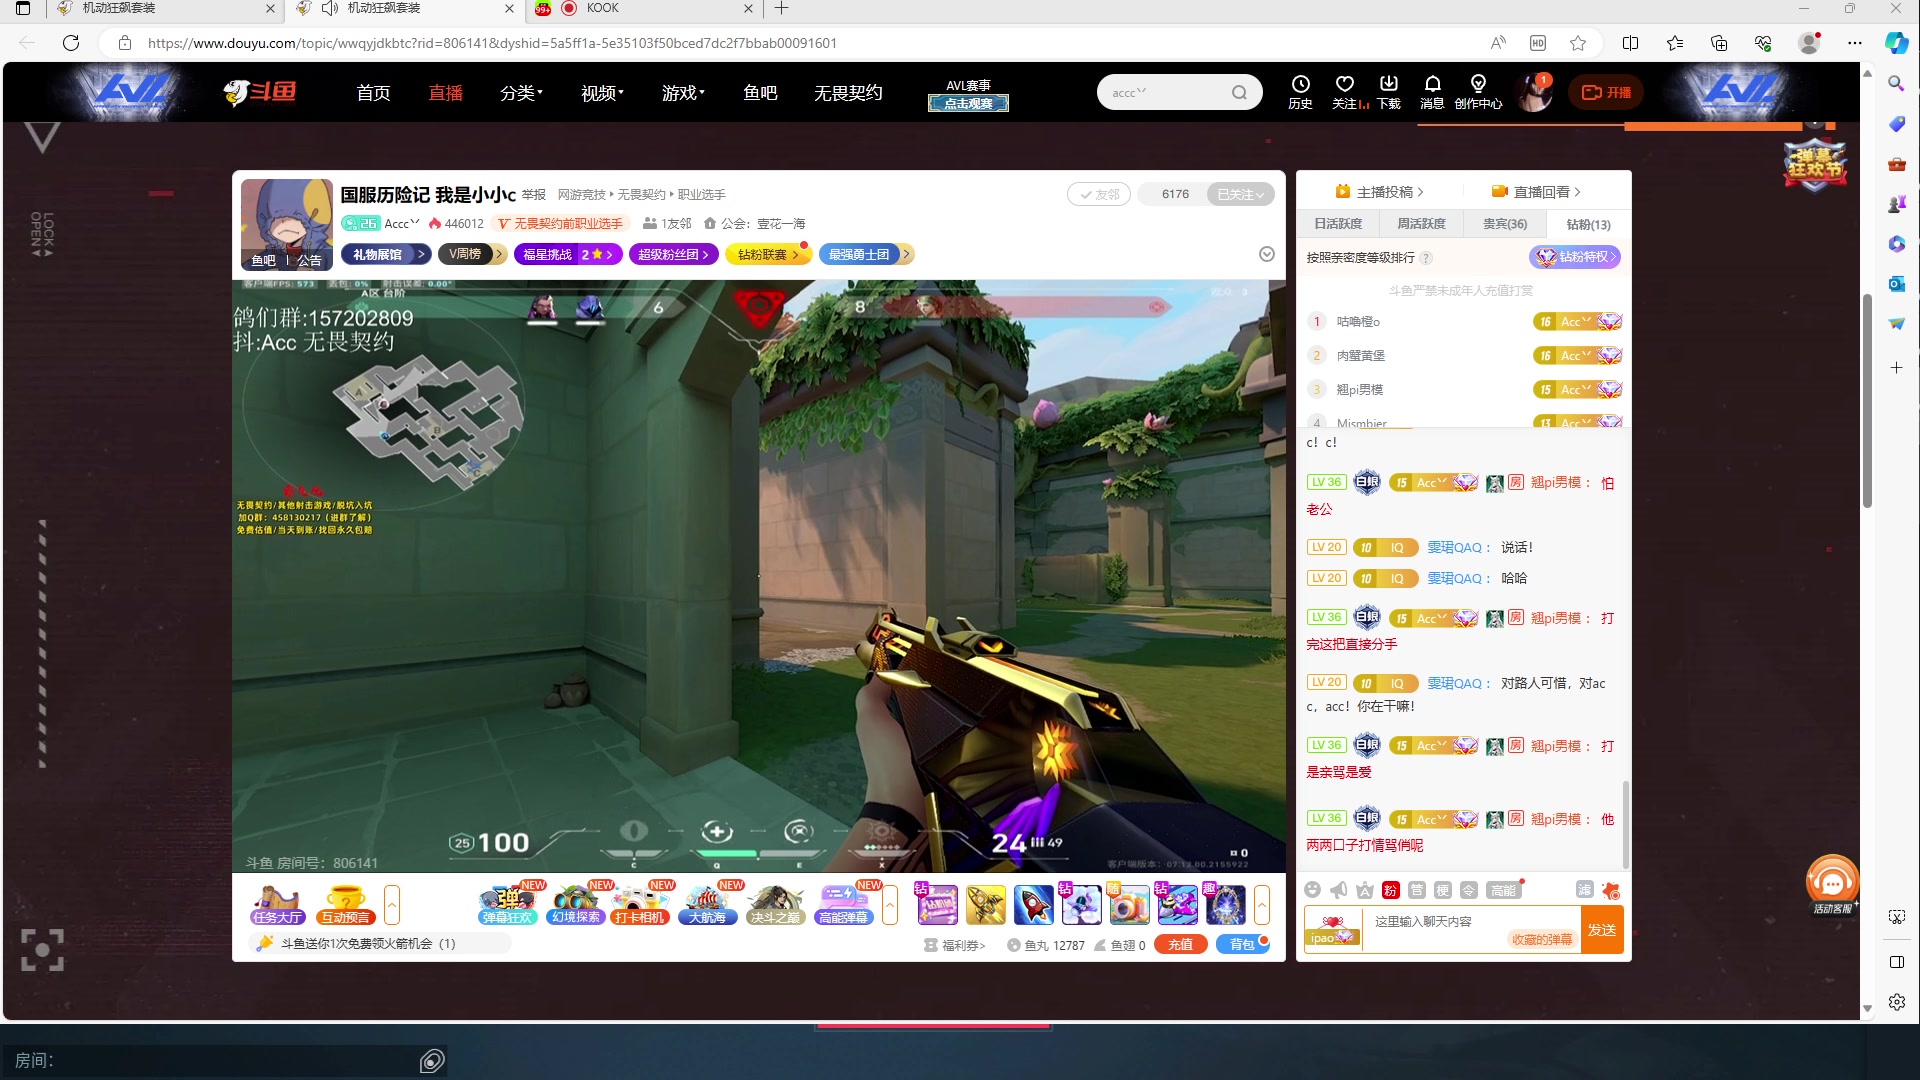Screen dimensions: 1920x1080
Task: Switch to 贵宾(36) tab
Action: pyautogui.click(x=1504, y=224)
